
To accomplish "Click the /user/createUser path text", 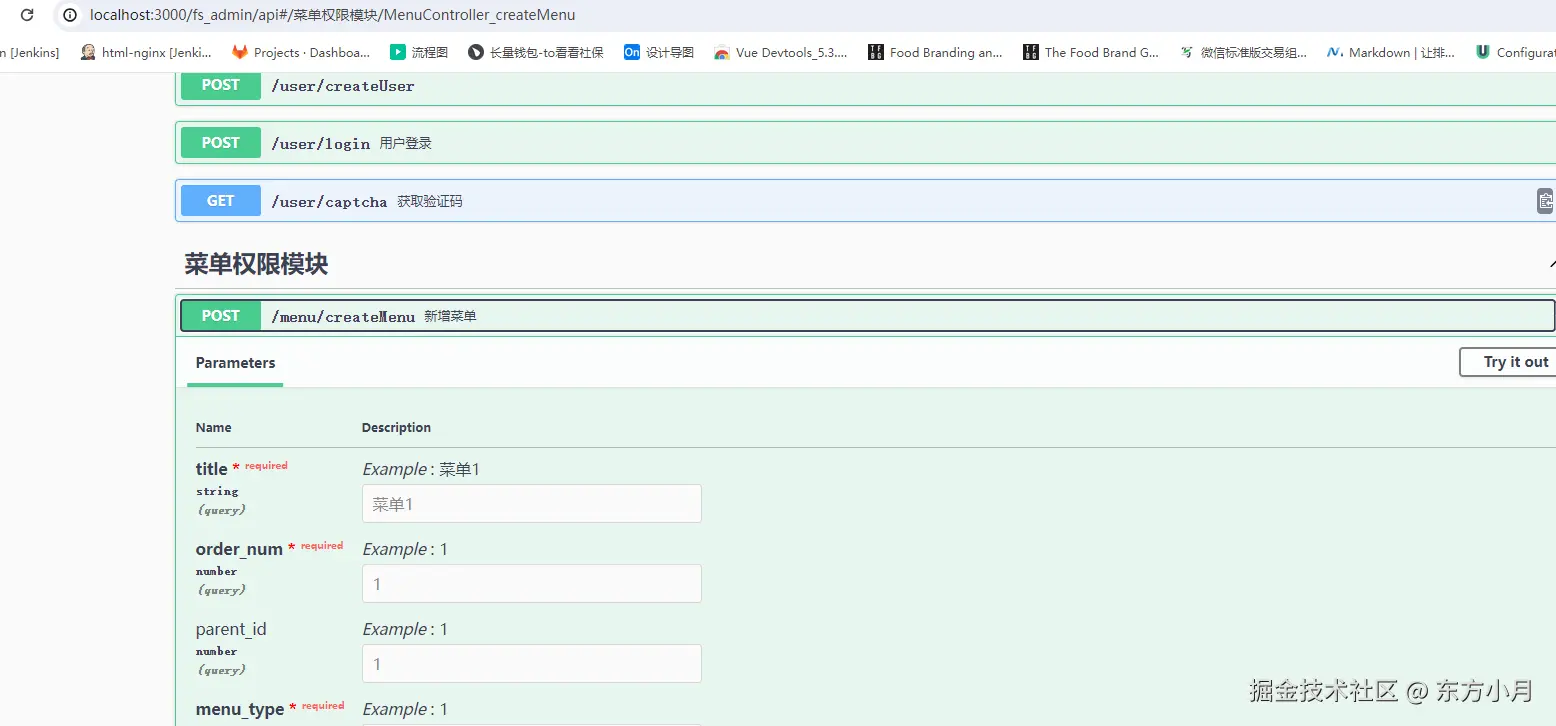I will pyautogui.click(x=343, y=86).
